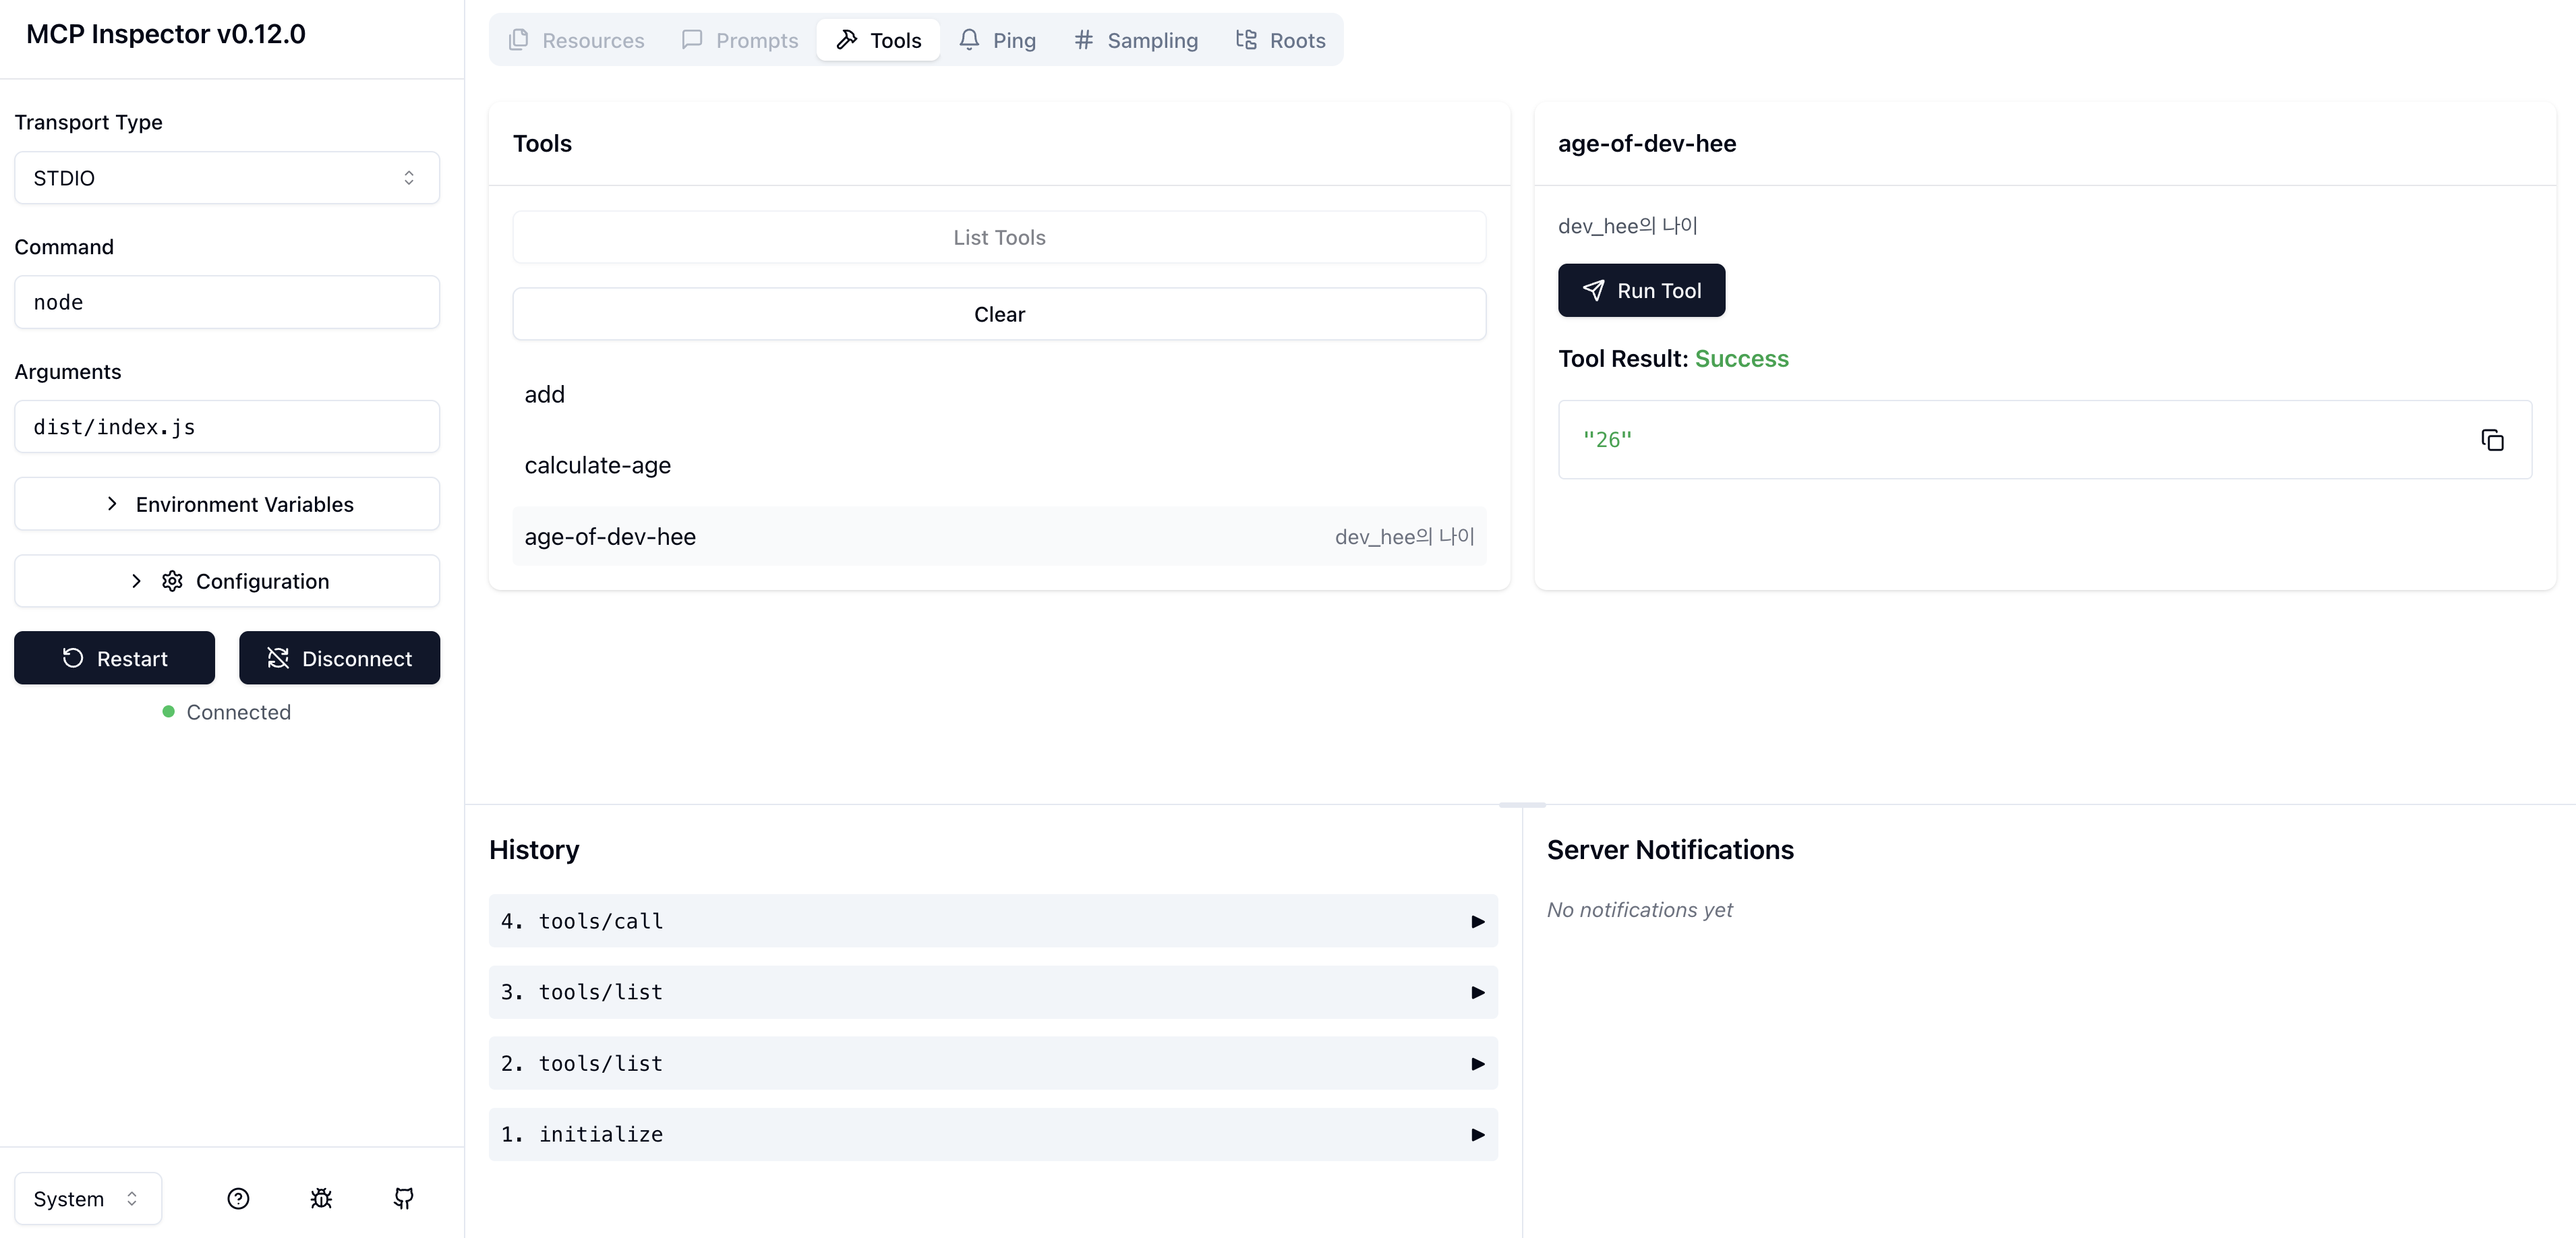Screen dimensions: 2576x1238
Task: Open the Sampling tab
Action: click(x=1135, y=40)
